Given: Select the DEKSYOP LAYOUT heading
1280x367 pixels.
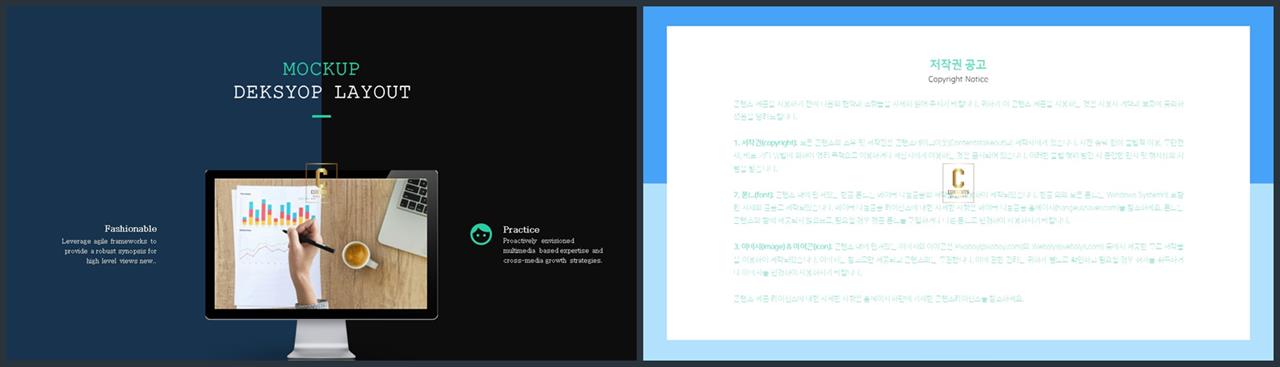Looking at the screenshot, I should click(321, 92).
